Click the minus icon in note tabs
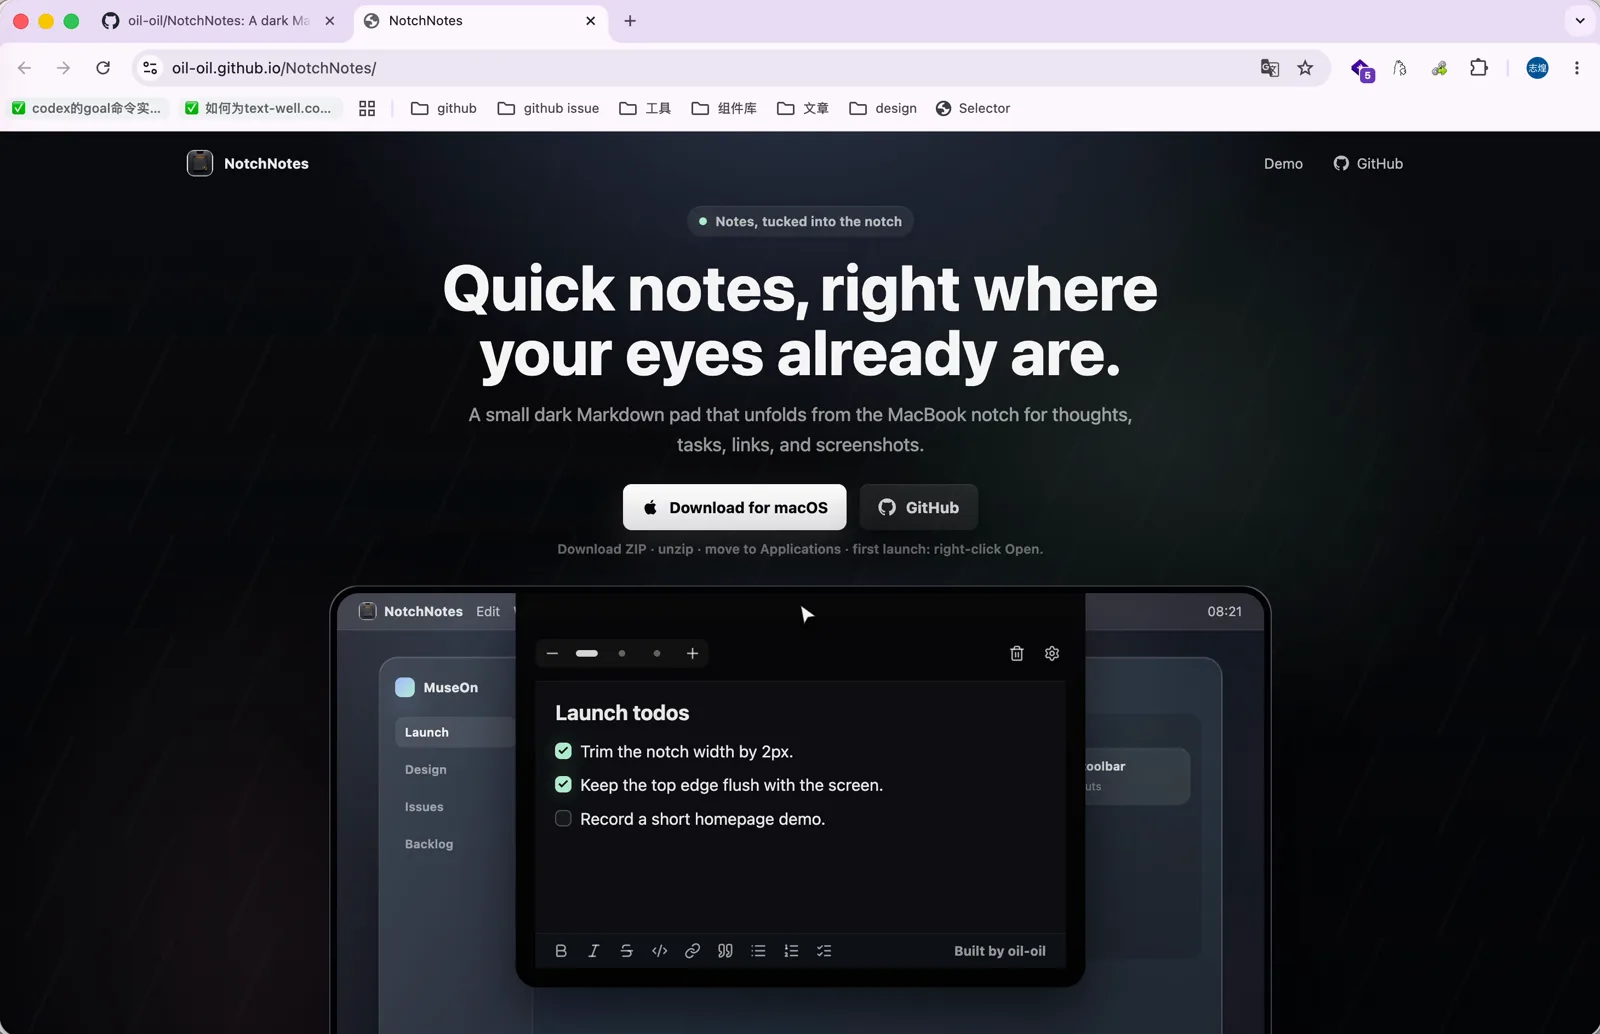Viewport: 1600px width, 1034px height. pos(552,653)
